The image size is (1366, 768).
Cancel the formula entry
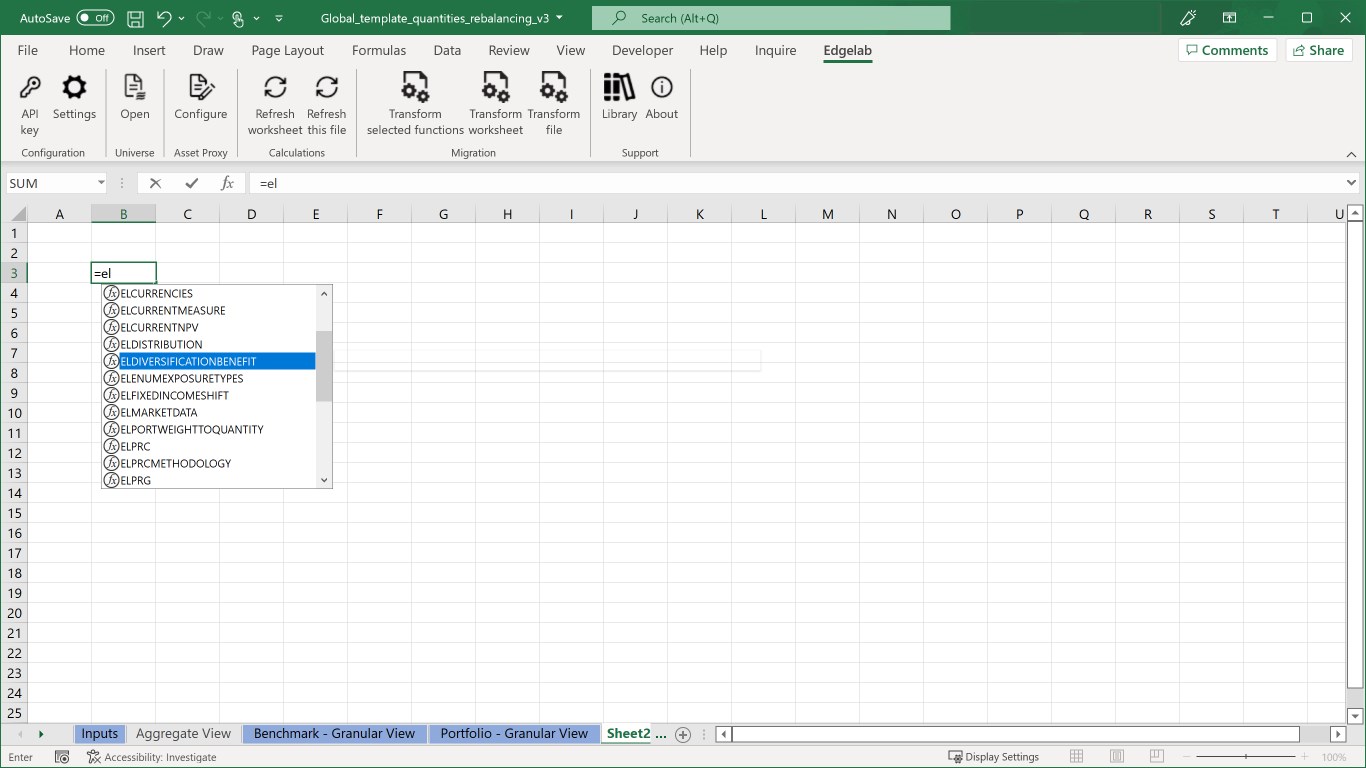pyautogui.click(x=155, y=183)
